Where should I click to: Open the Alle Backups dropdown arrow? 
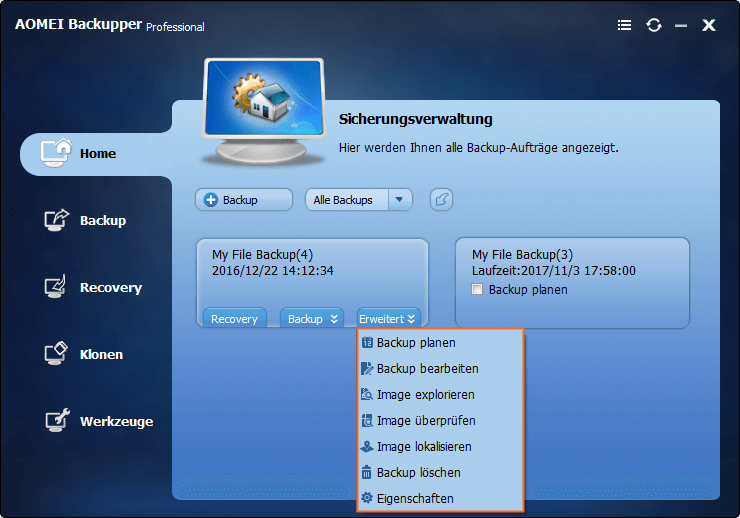[399, 200]
